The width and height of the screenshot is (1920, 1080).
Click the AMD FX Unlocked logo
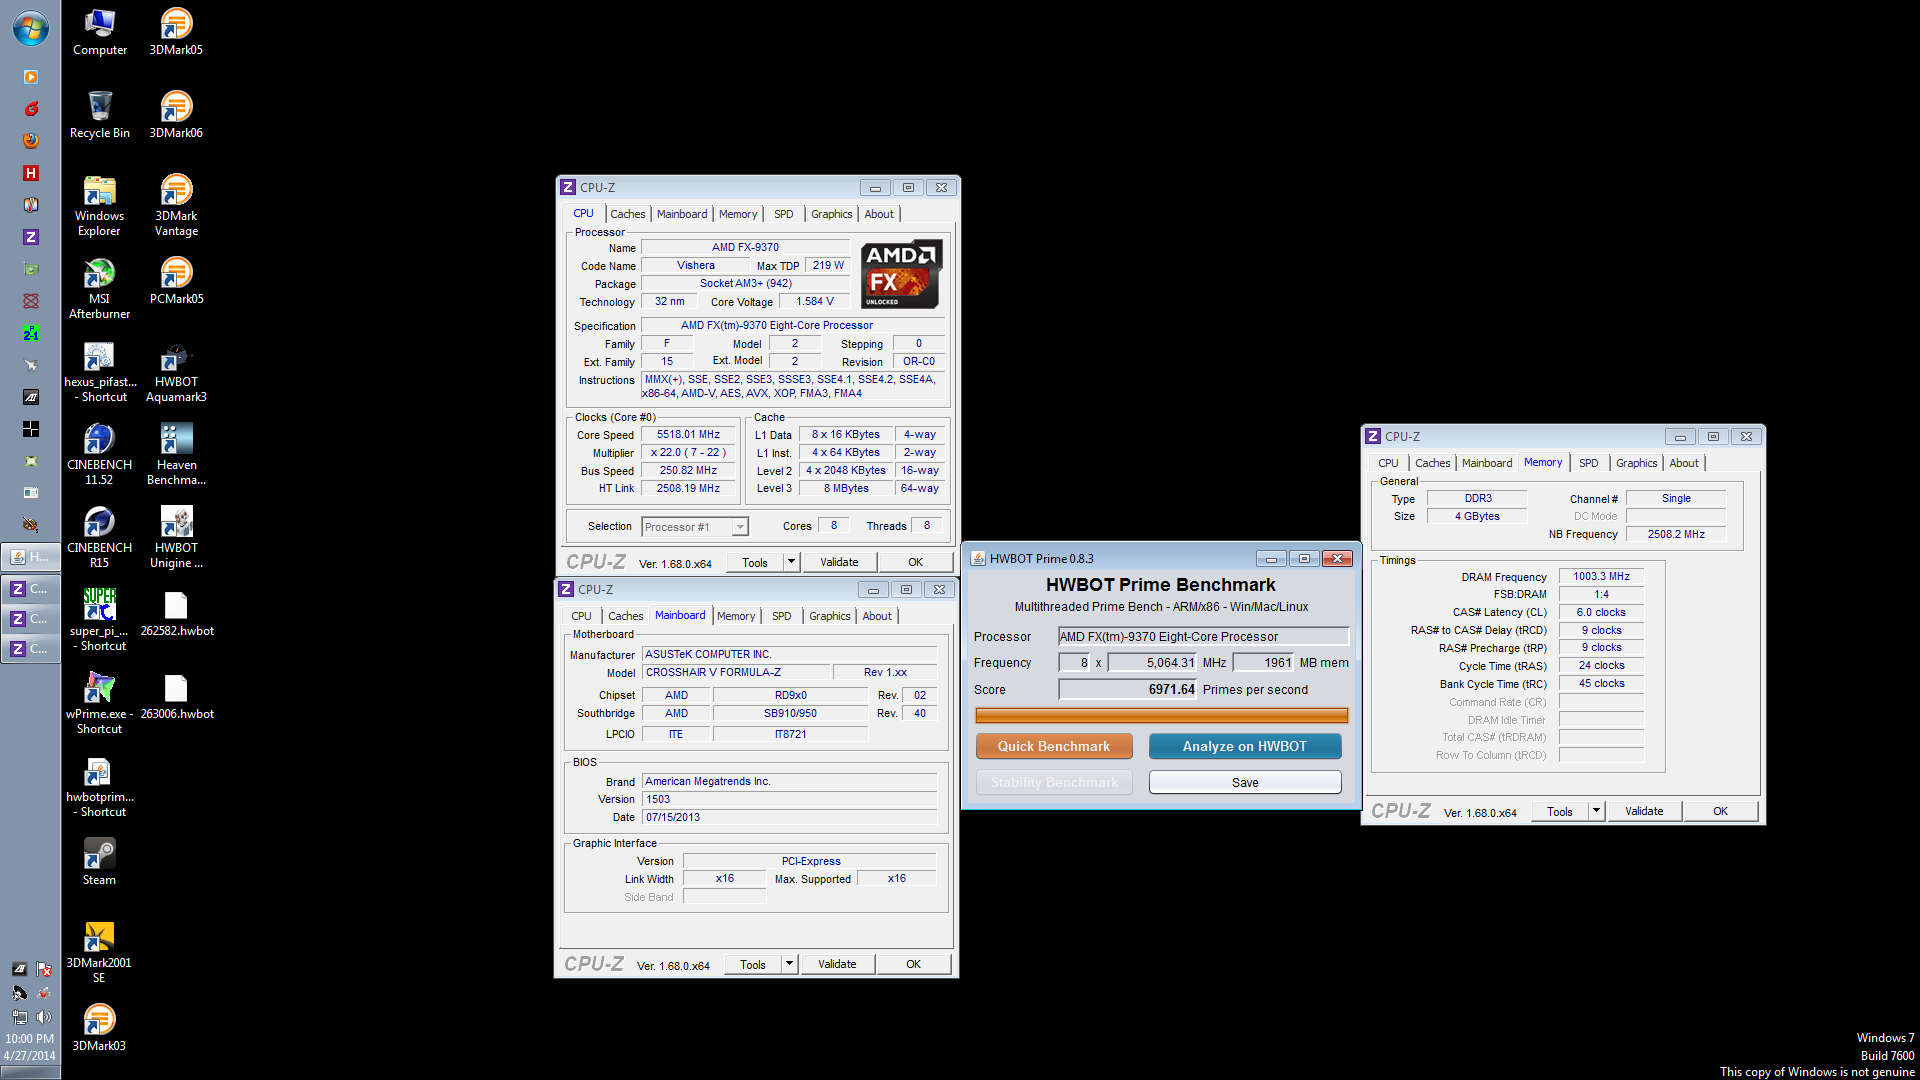point(901,273)
